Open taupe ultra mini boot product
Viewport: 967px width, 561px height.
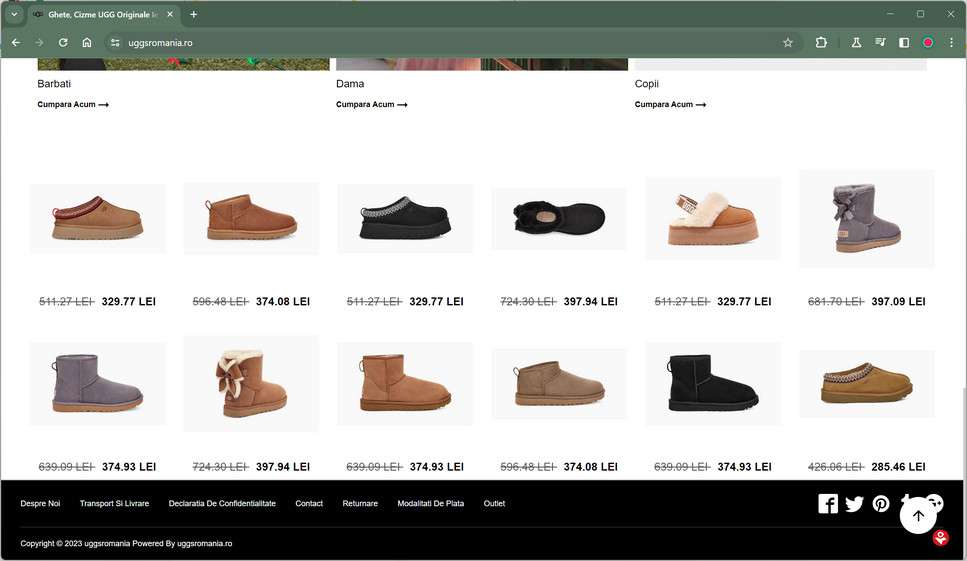pos(559,383)
